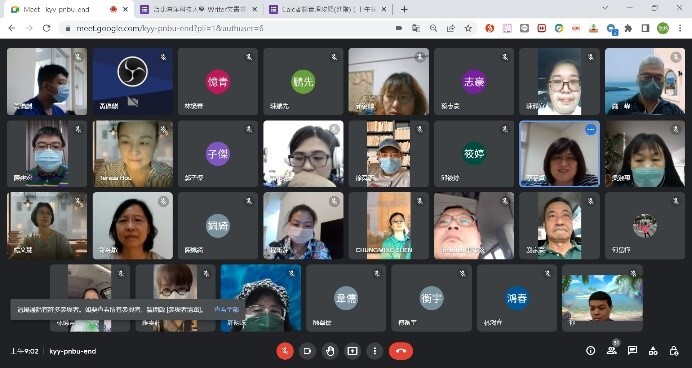Open the zoom magnifier icon in address bar
Viewport: 692px width, 368px height.
[x=433, y=28]
